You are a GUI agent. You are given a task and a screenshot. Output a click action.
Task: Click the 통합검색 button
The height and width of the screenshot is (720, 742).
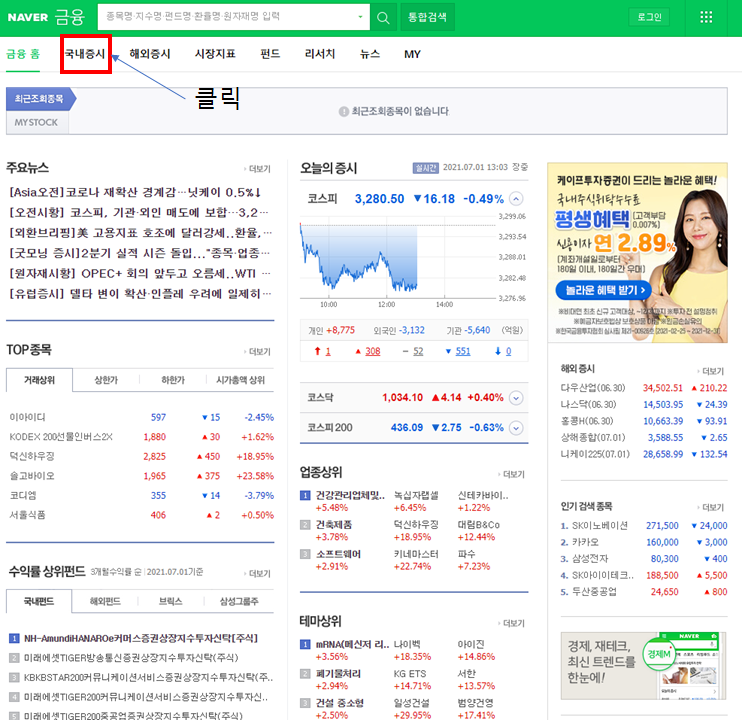coord(427,18)
